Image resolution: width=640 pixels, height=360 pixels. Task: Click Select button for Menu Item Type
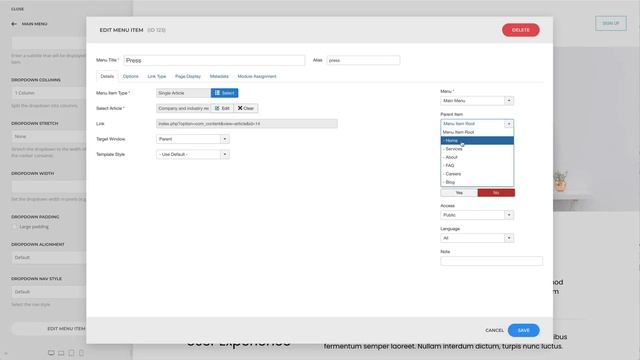(224, 93)
